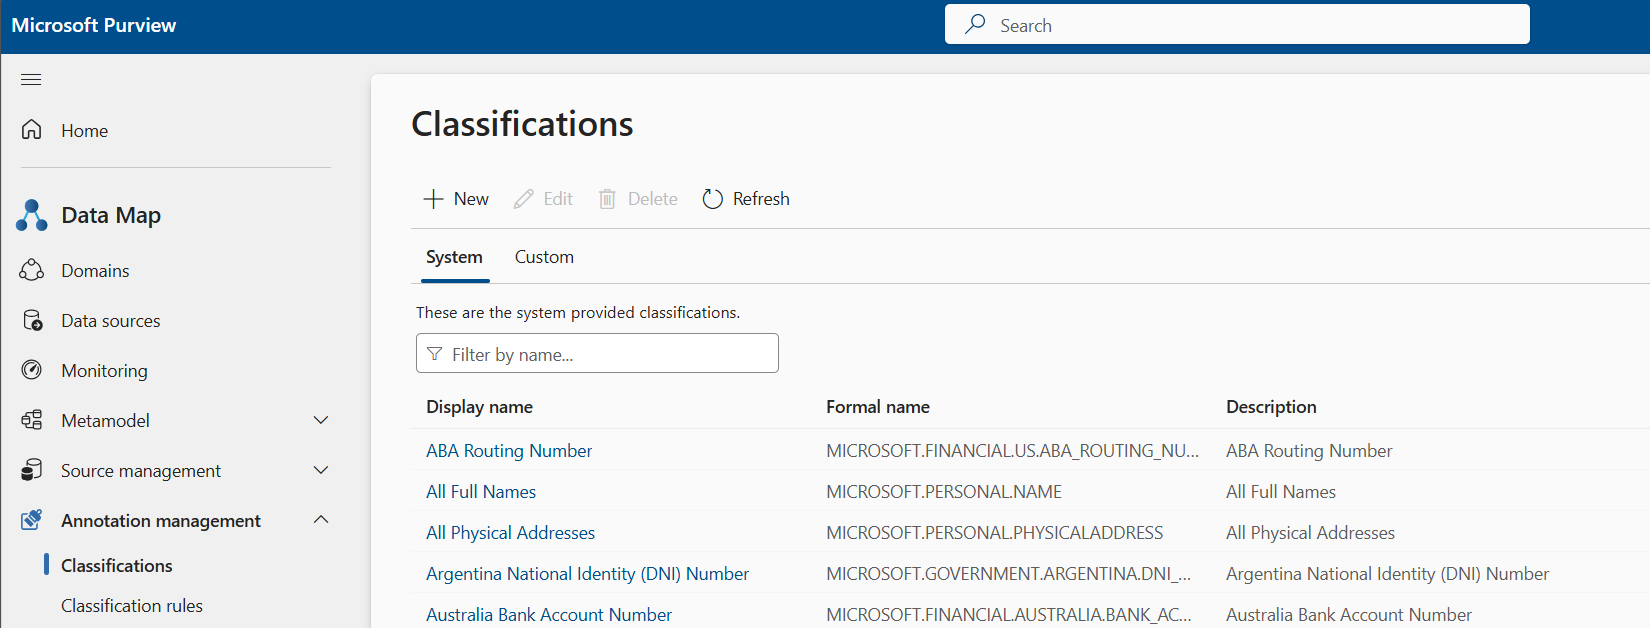This screenshot has width=1650, height=628.
Task: Open Home from the sidebar
Action: pos(84,131)
